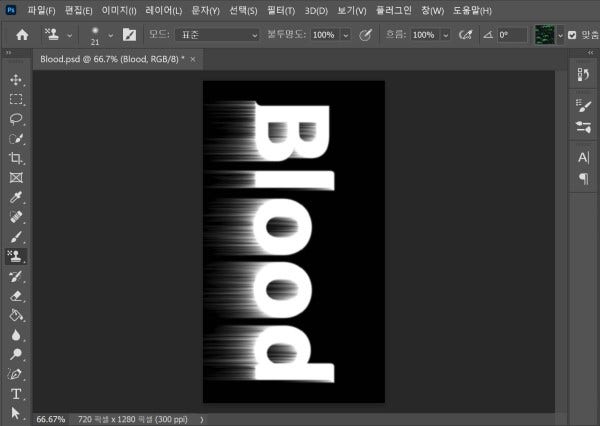Collapse the right panel dock
The image size is (600, 426).
[591, 52]
